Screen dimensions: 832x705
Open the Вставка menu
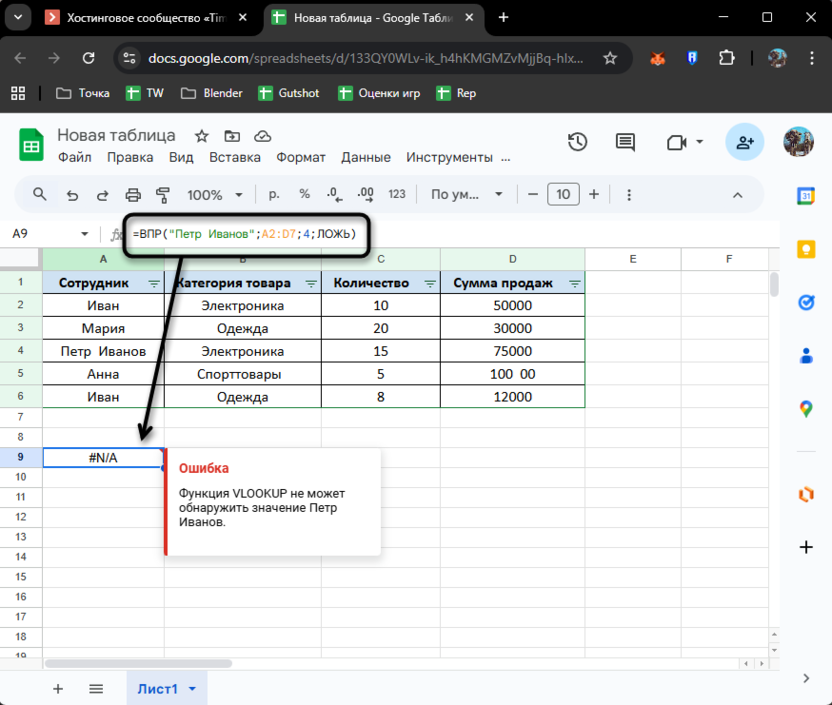pos(235,157)
